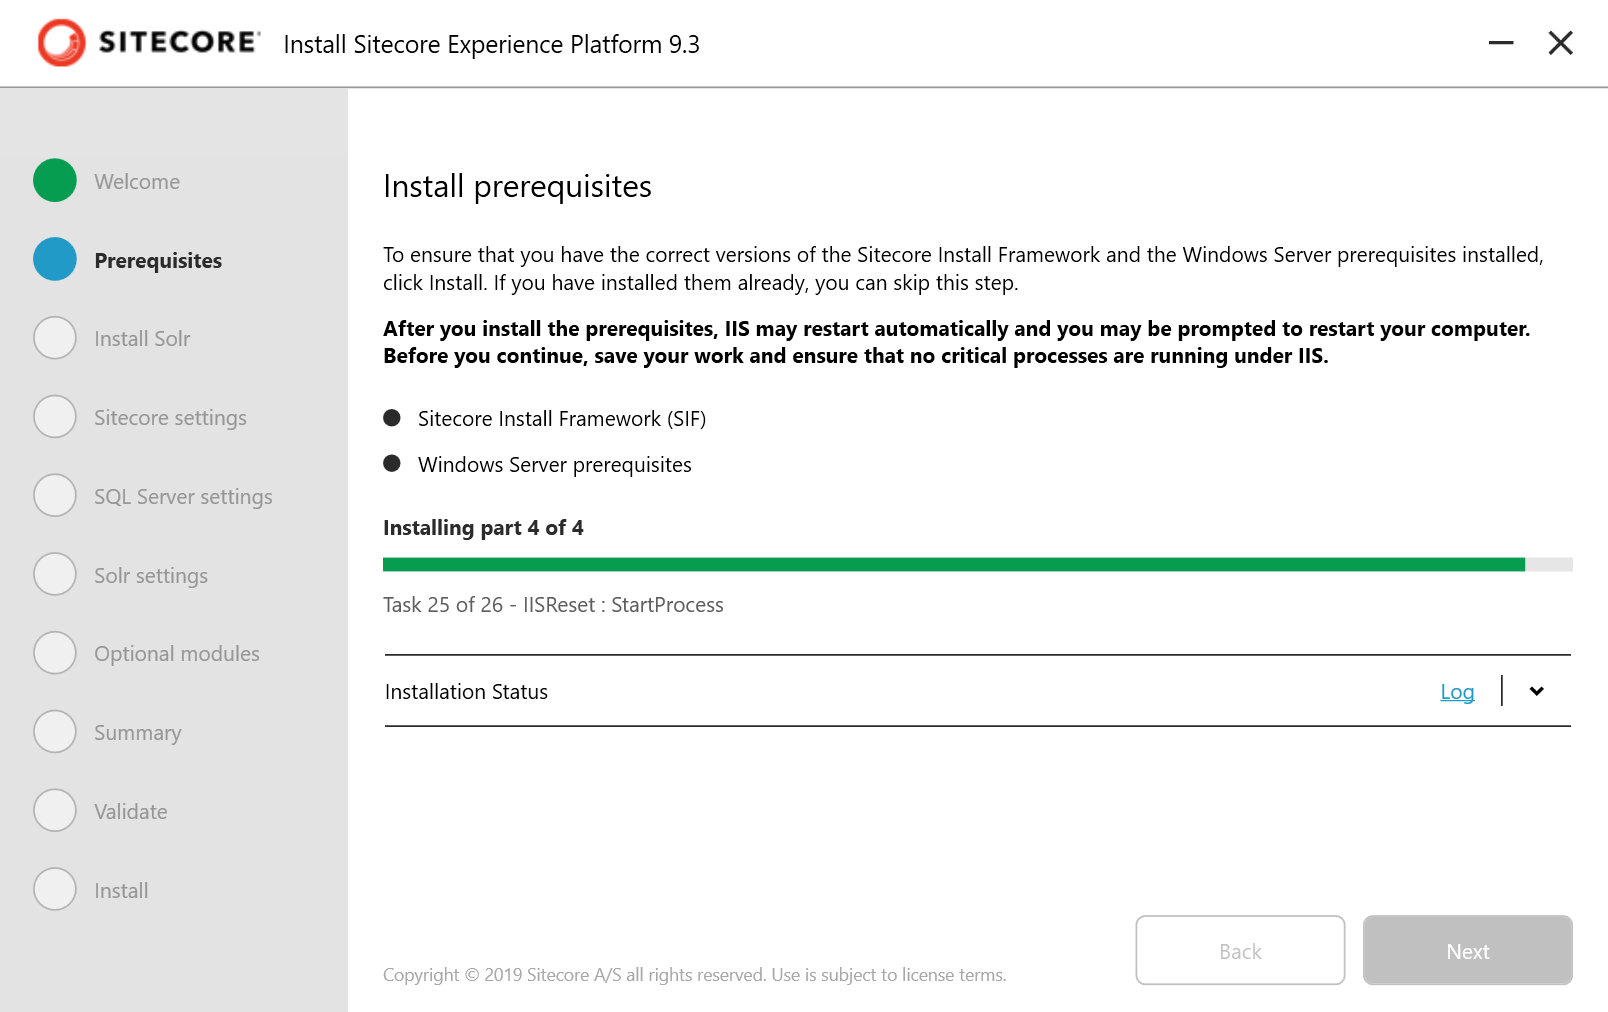The image size is (1608, 1012).
Task: Expand the Summary step entry
Action: pos(137,731)
